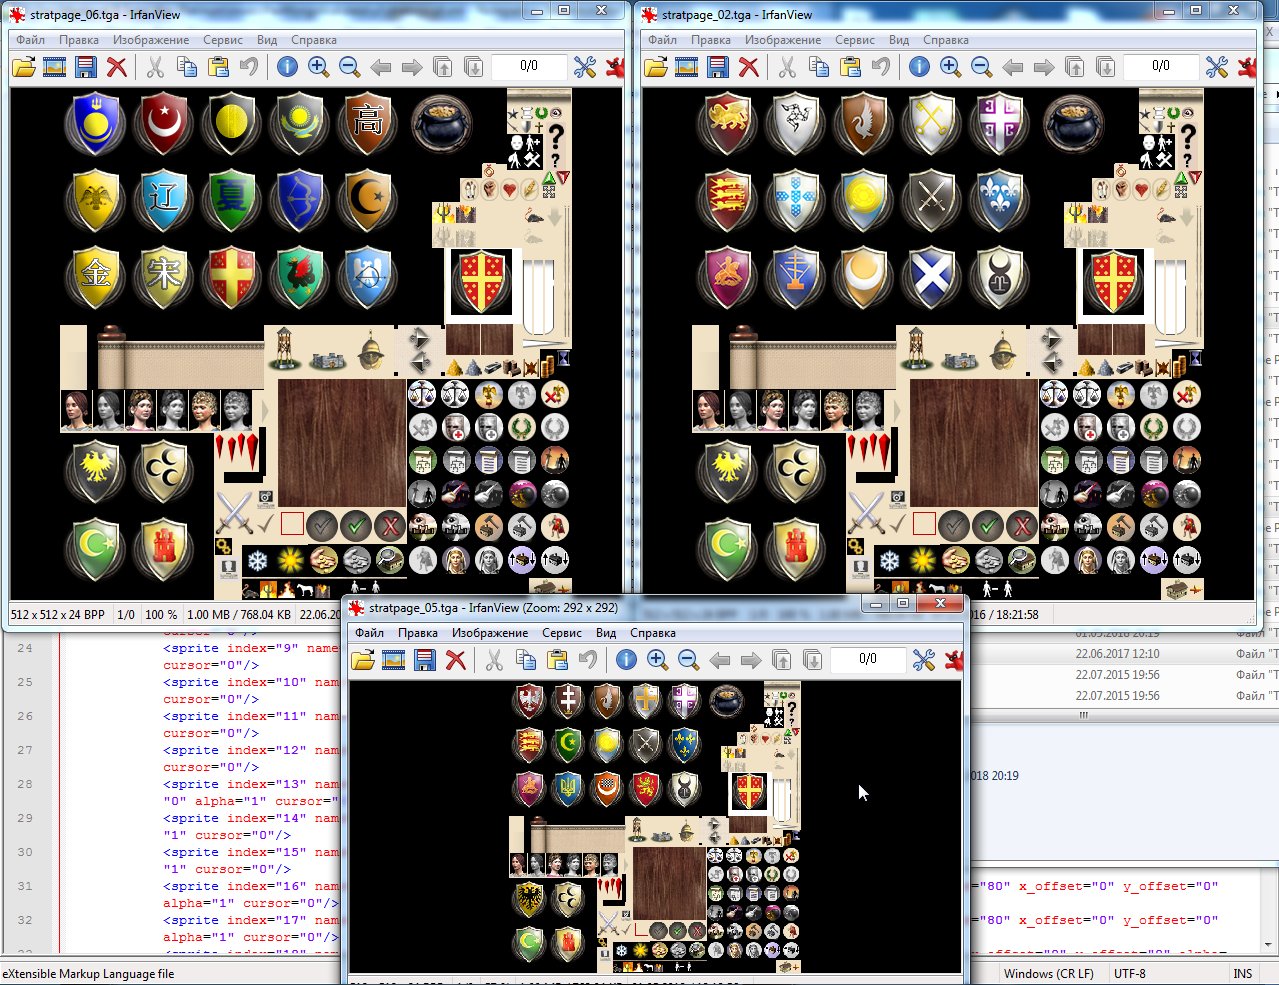Undo icon in stratpage_05 toolbar
This screenshot has height=985, width=1279.
(588, 660)
